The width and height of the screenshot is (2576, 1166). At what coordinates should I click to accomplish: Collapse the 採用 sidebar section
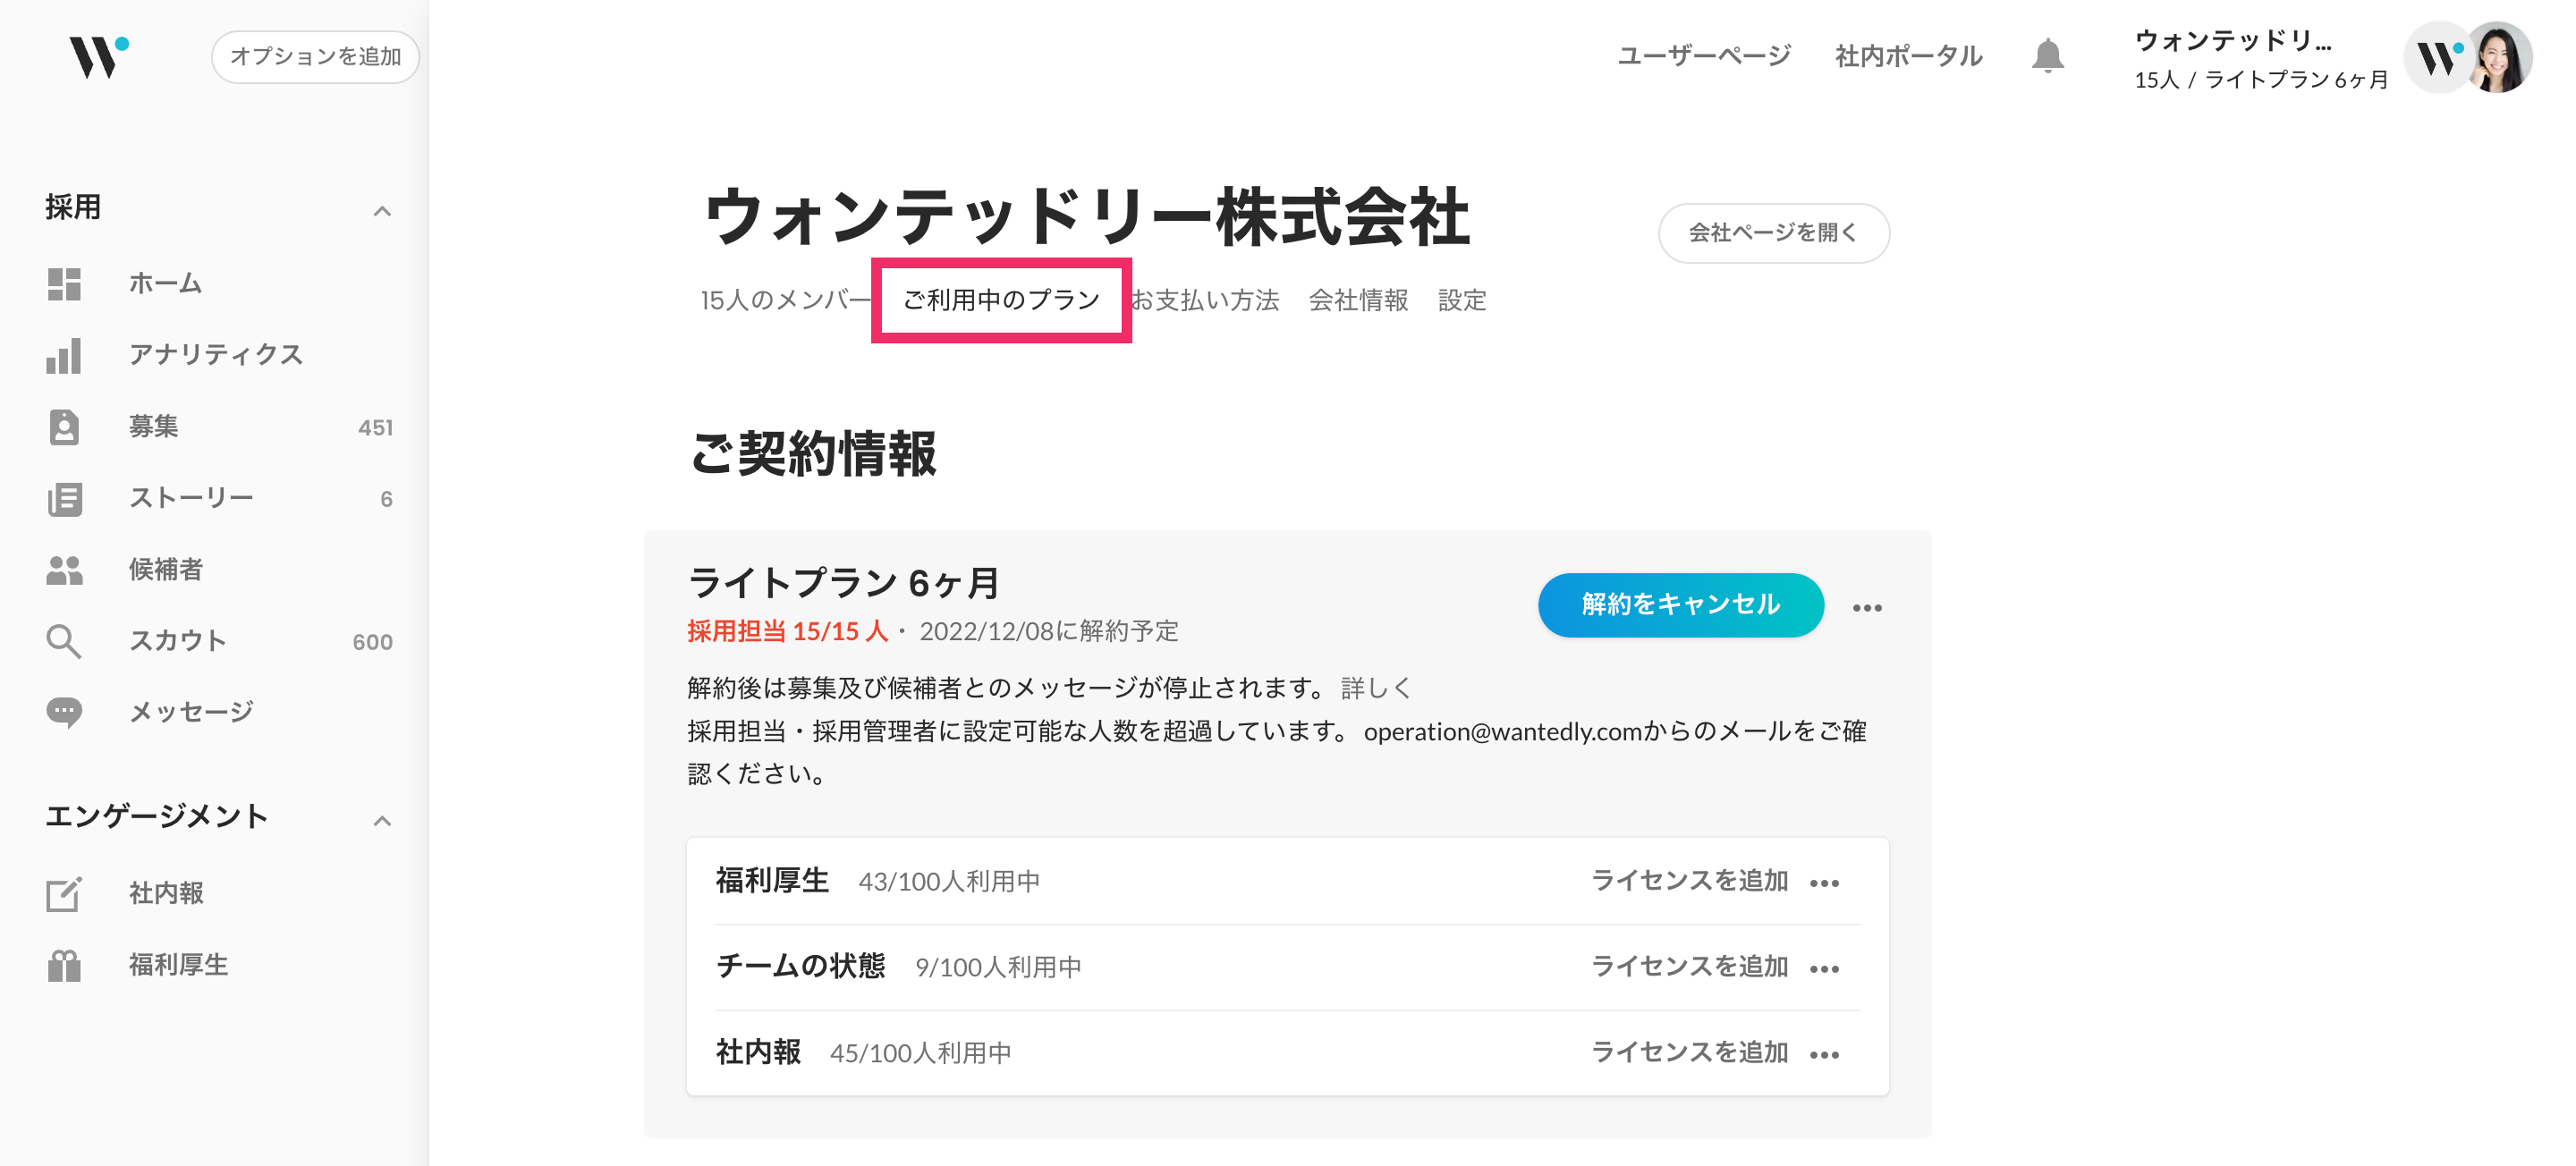(381, 211)
